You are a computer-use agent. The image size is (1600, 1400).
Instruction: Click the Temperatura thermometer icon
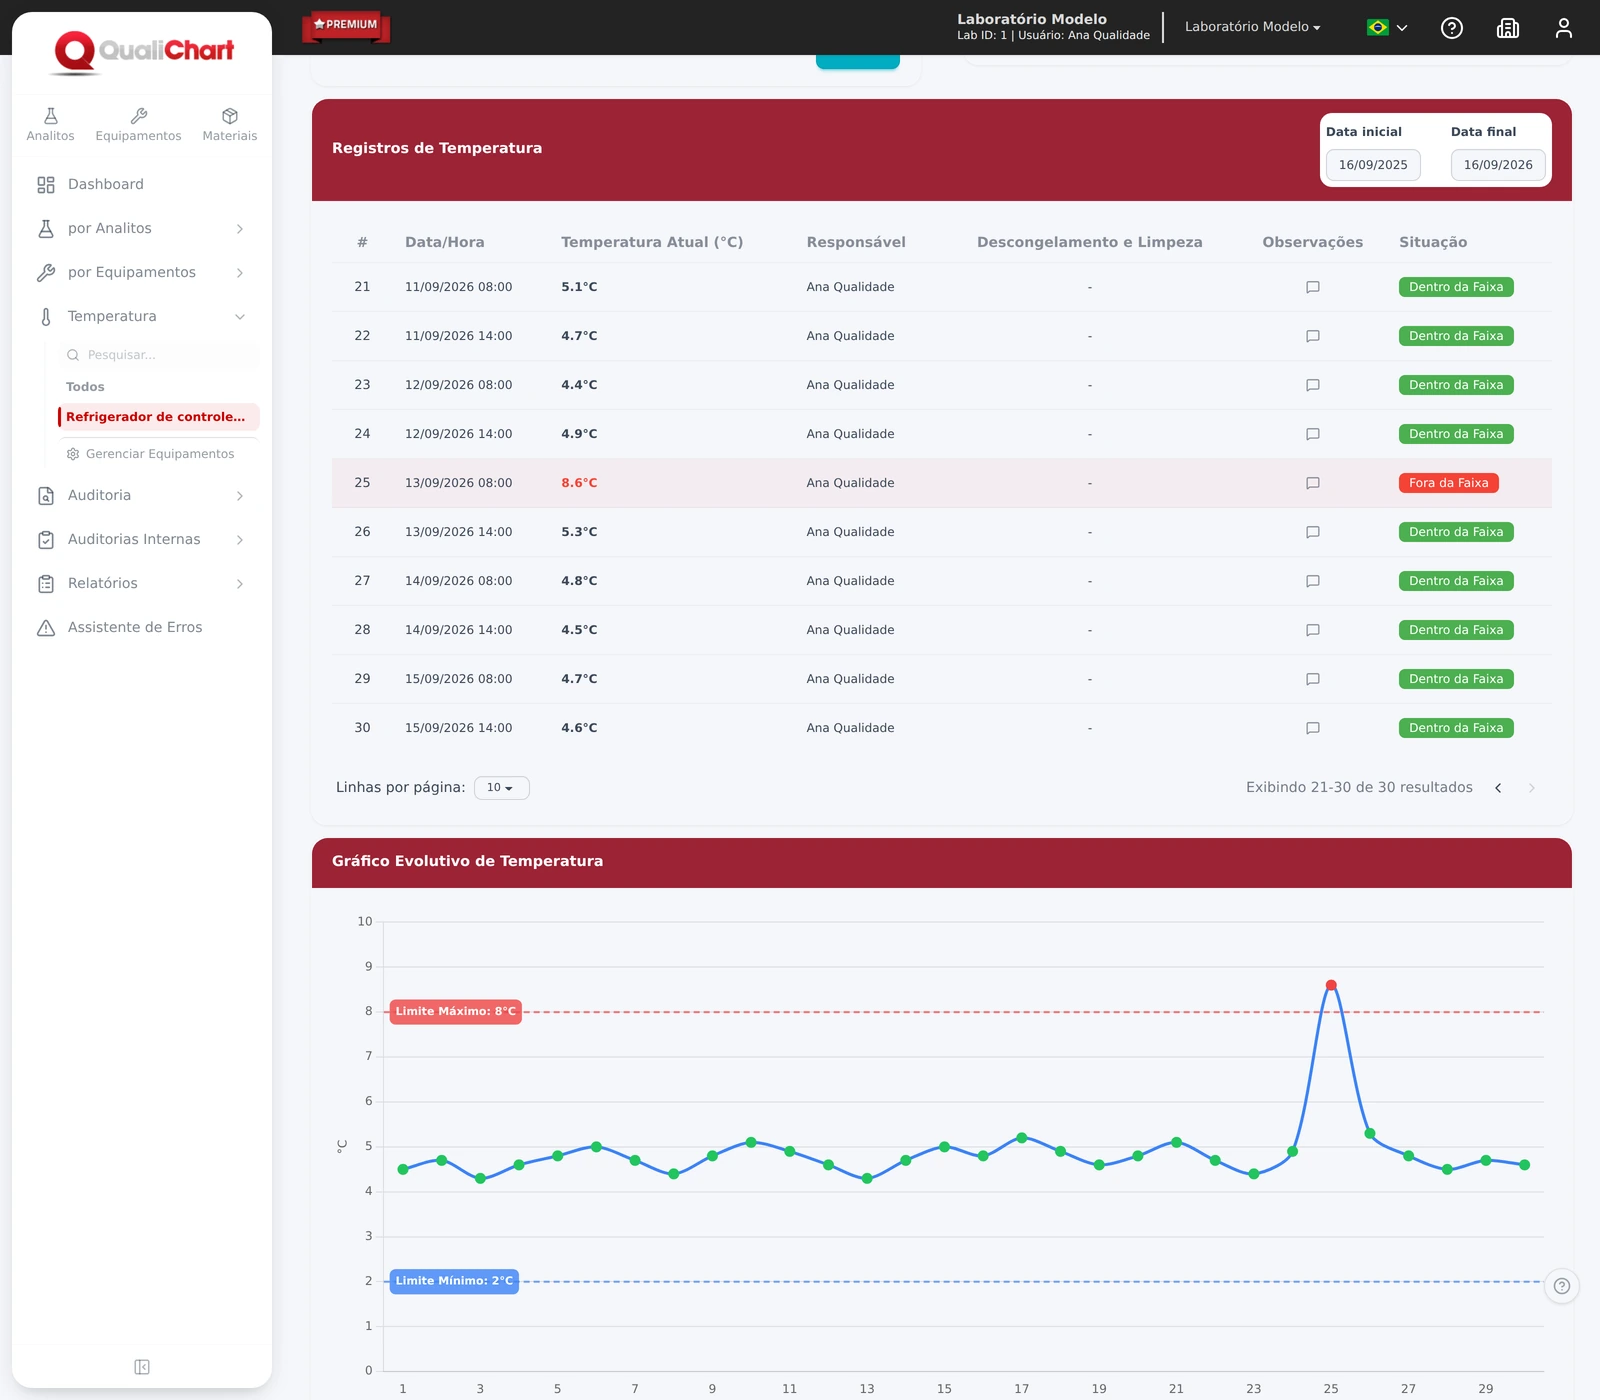(46, 317)
